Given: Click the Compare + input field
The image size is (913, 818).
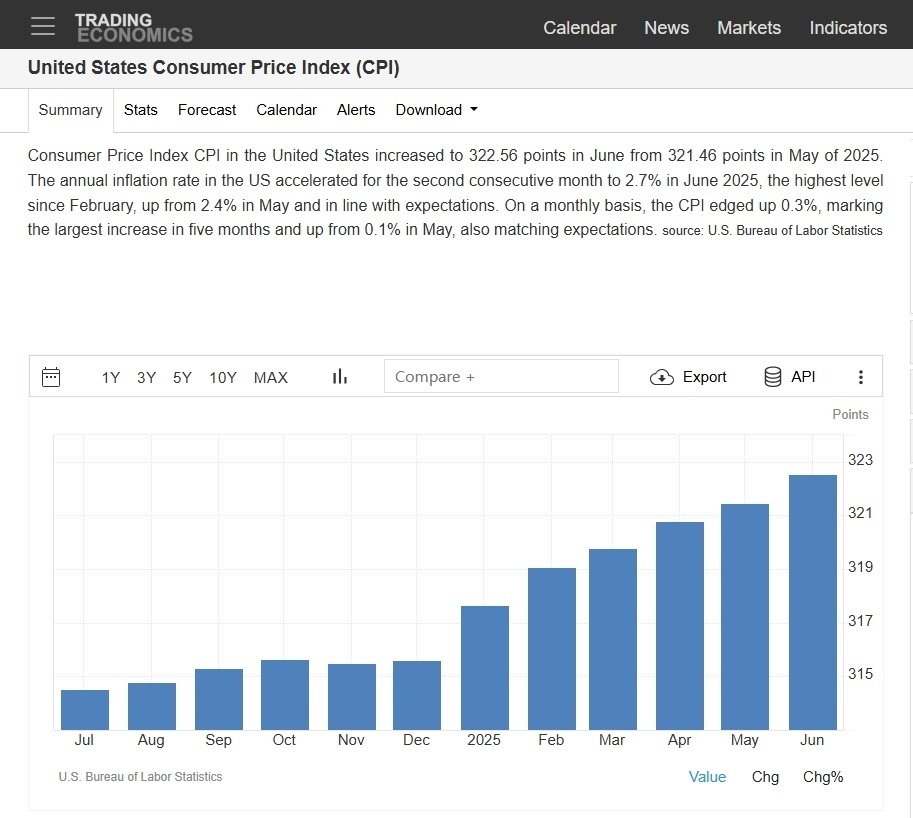Looking at the screenshot, I should 501,376.
